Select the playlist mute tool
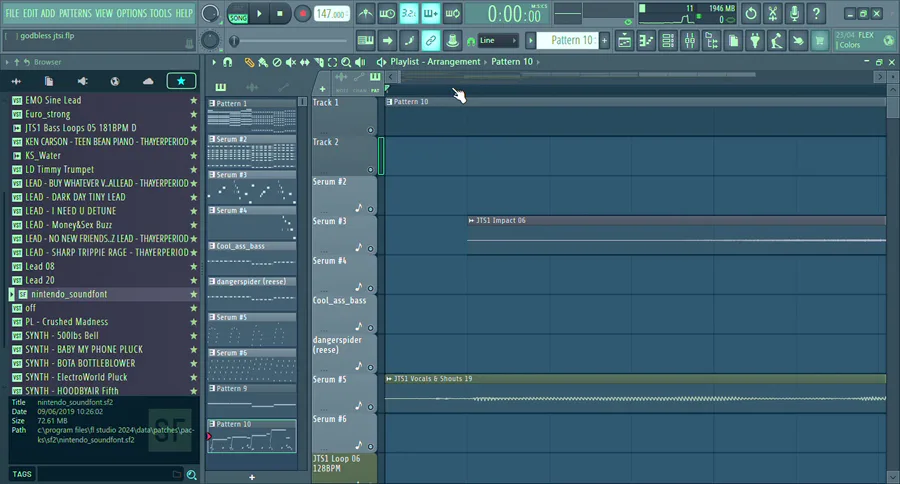The width and height of the screenshot is (900, 484). (291, 62)
